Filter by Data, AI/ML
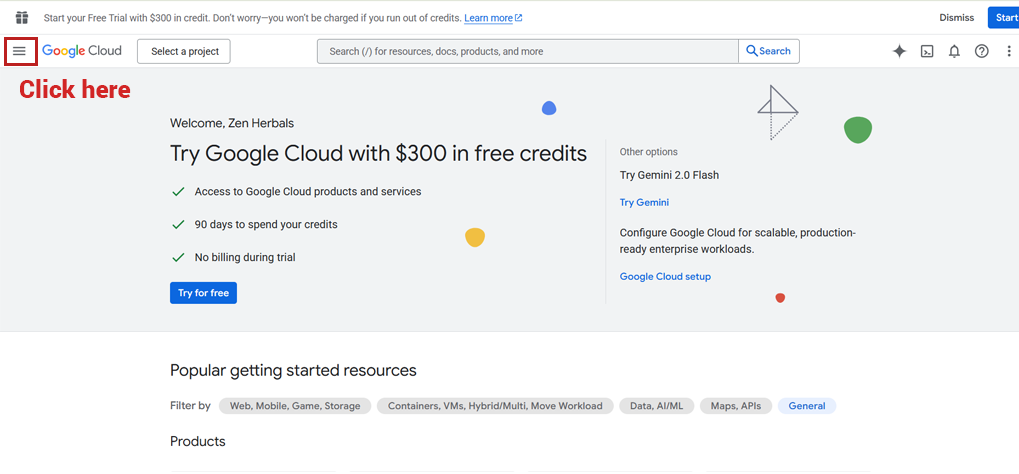This screenshot has width=1019, height=474. point(656,406)
